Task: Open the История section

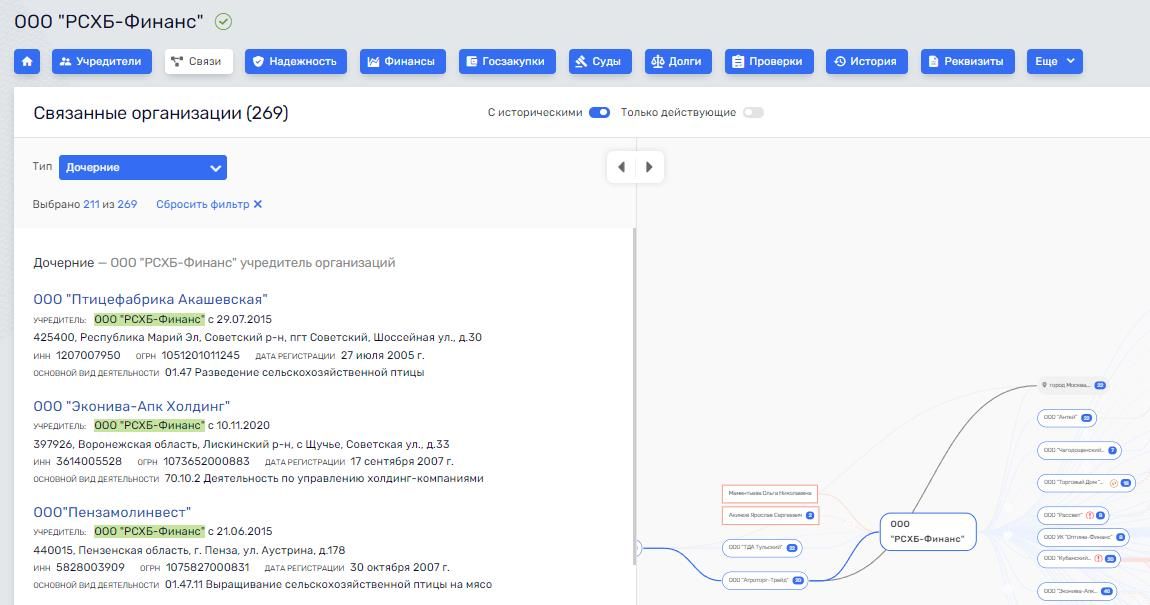Action: tap(866, 62)
